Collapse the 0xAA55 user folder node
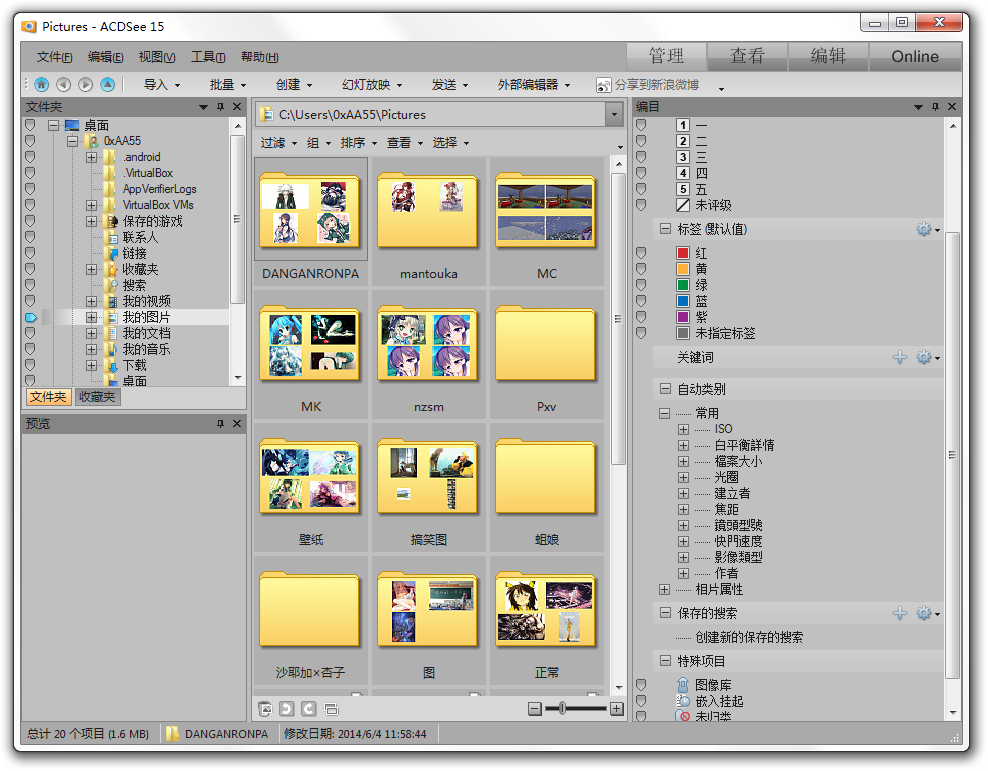 coord(72,141)
